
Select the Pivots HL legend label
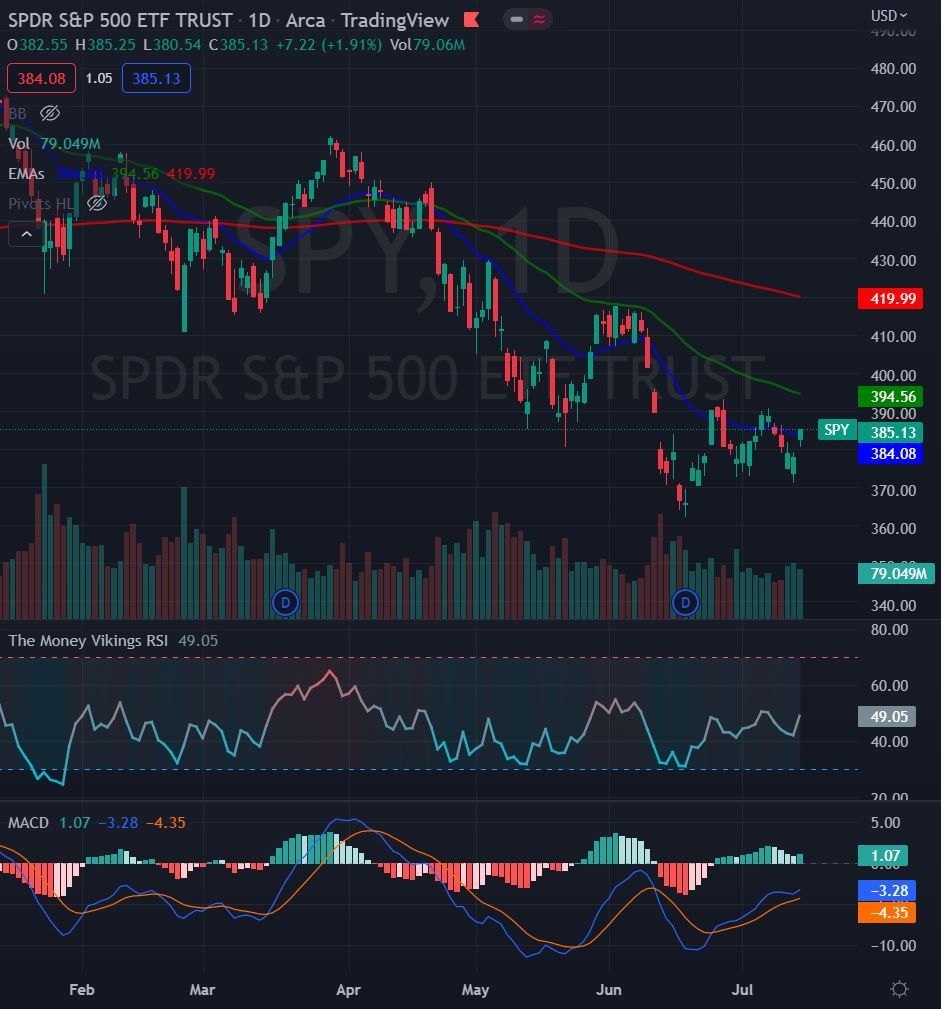pyautogui.click(x=41, y=203)
